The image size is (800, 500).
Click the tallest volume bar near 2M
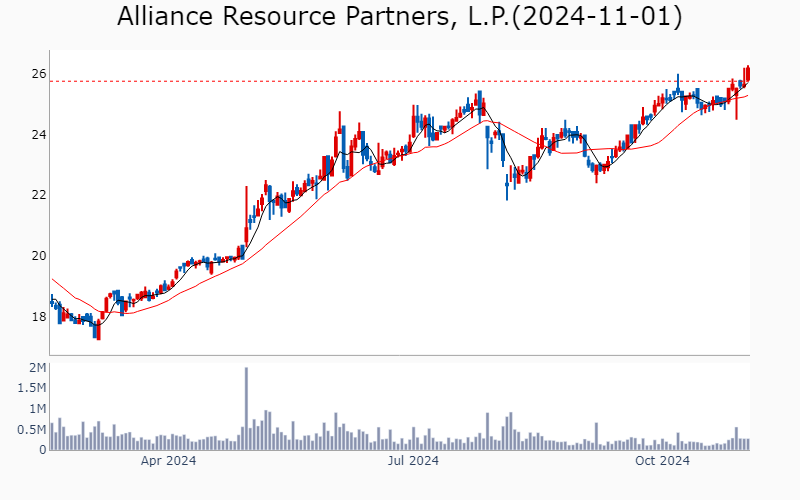point(246,409)
